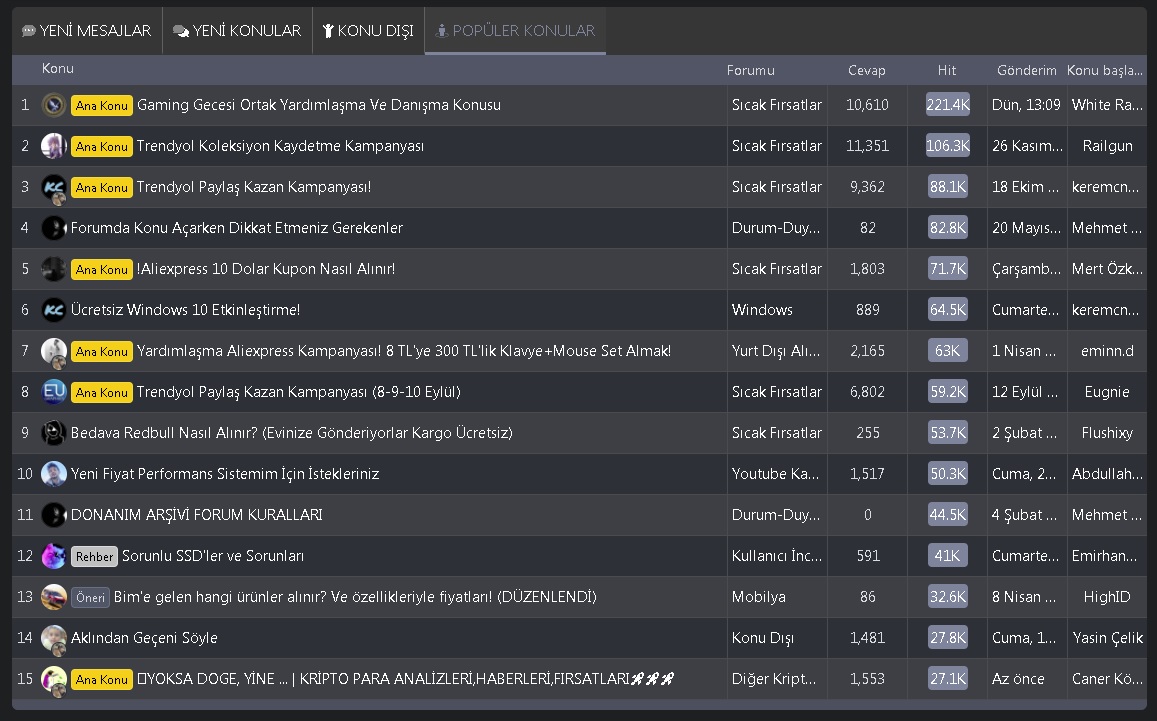
Task: Click avatar of Sorunlu SSD'ler topic
Action: (x=54, y=556)
